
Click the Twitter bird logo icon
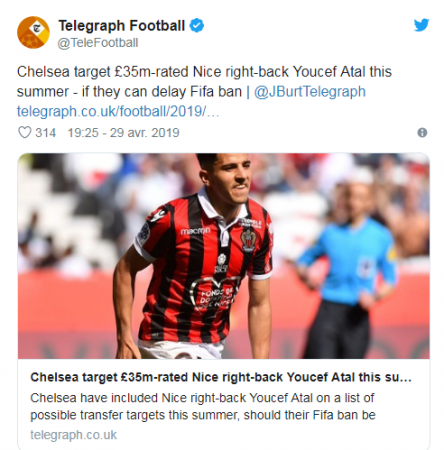click(421, 25)
